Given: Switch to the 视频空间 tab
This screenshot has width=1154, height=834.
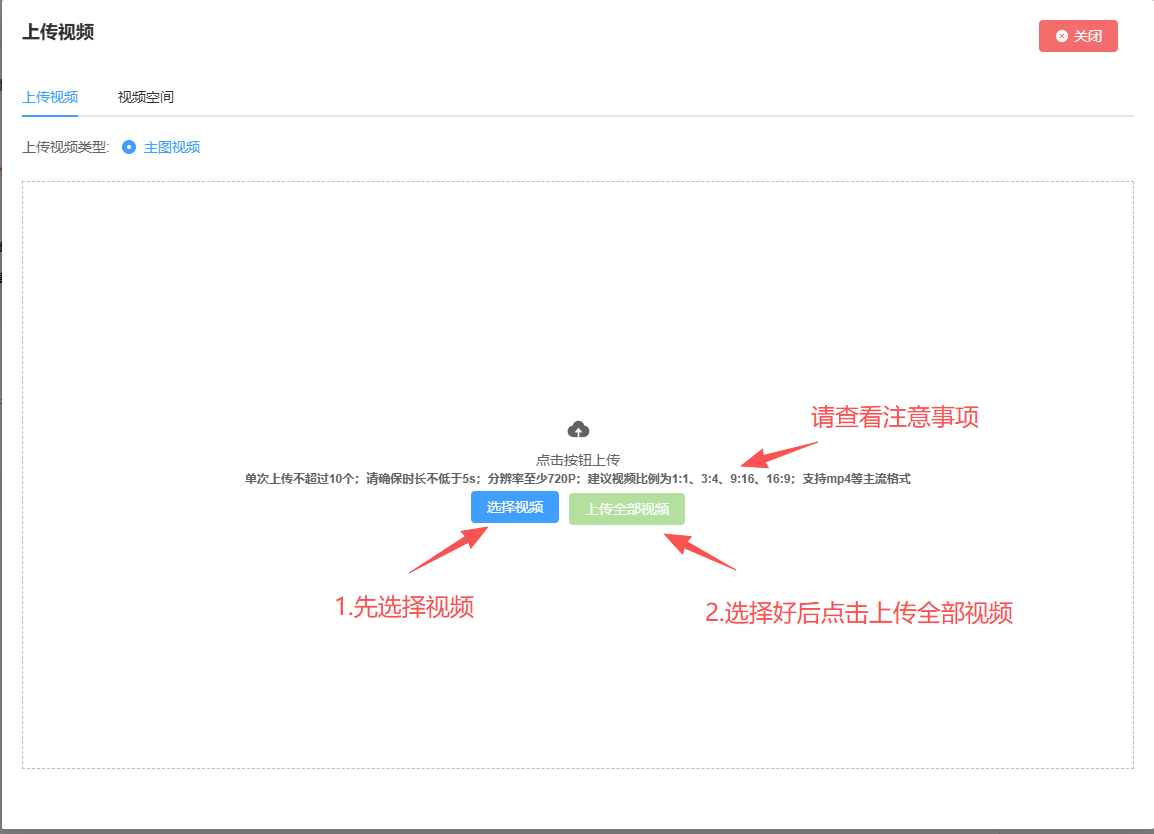Looking at the screenshot, I should pyautogui.click(x=146, y=97).
